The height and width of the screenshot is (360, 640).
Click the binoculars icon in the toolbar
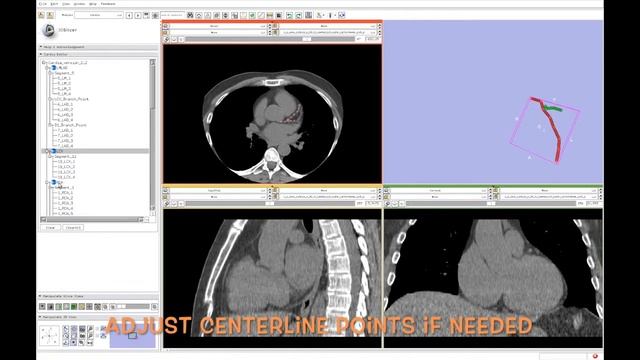(190, 15)
